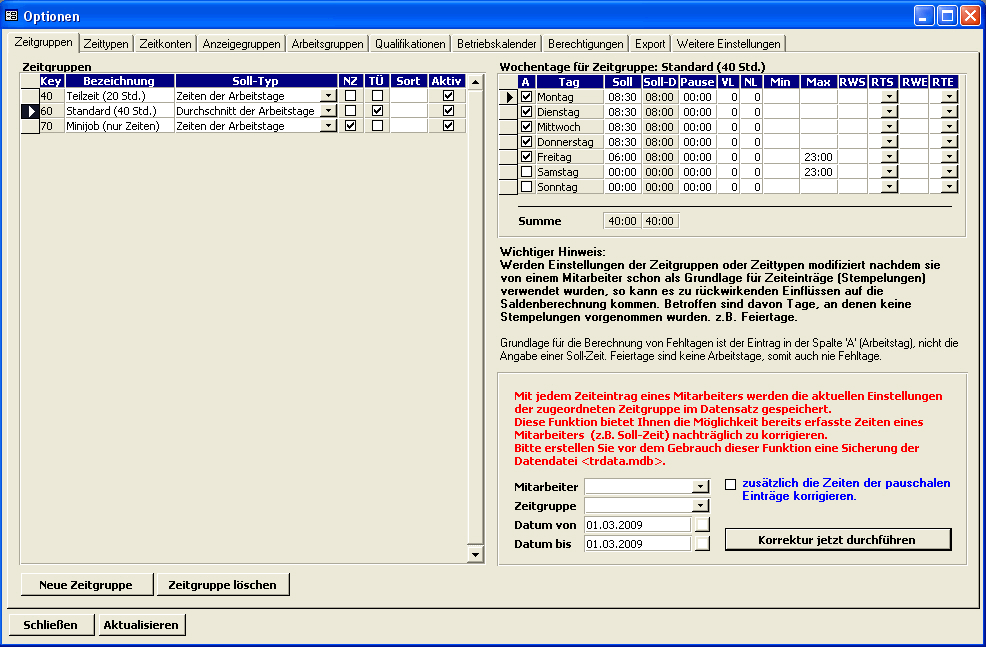986x647 pixels.
Task: Go to the Arbeitsgruppen tab
Action: click(328, 44)
